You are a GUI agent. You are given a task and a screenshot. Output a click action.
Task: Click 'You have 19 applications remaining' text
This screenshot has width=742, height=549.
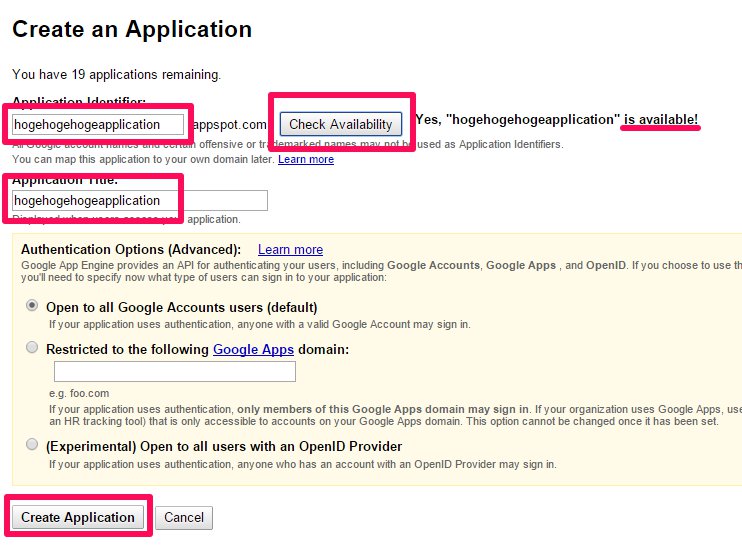[116, 74]
